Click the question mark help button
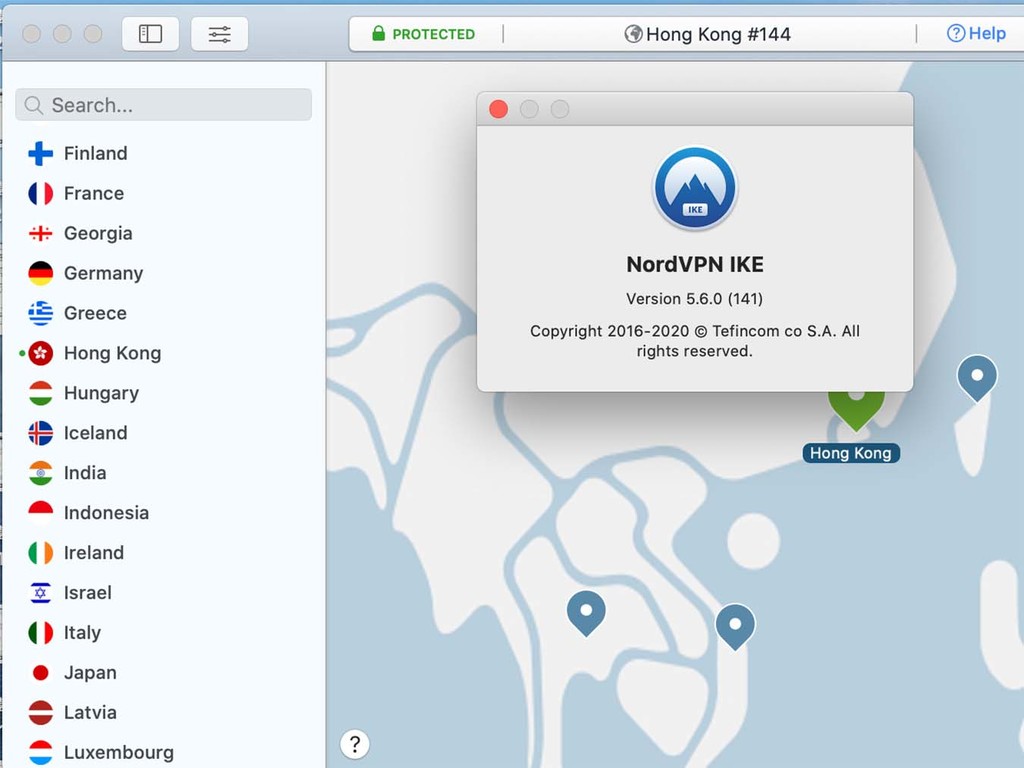1024x768 pixels. point(355,744)
